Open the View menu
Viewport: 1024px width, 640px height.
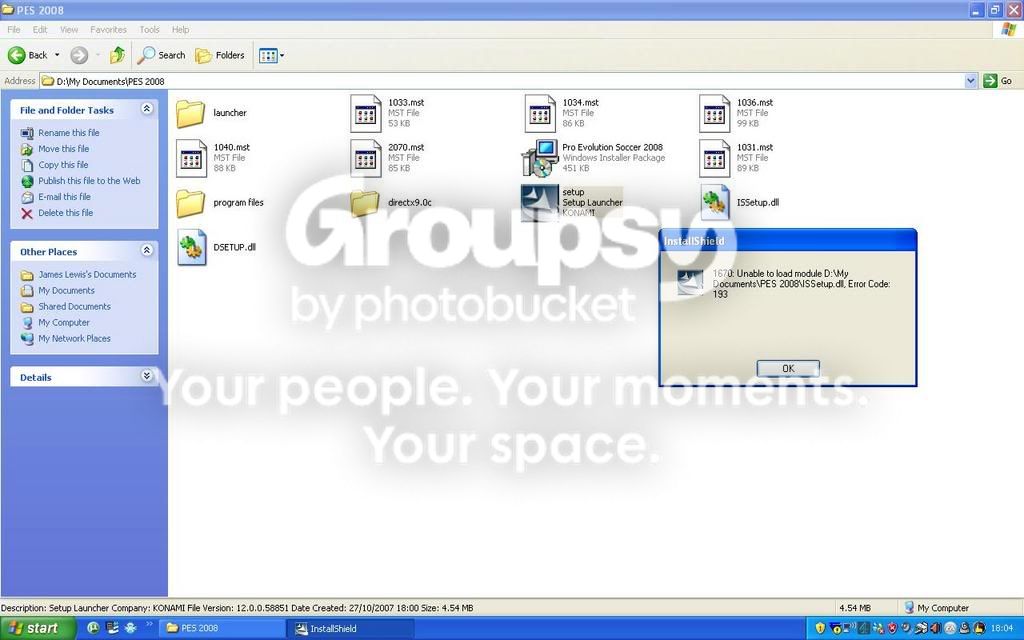click(69, 29)
